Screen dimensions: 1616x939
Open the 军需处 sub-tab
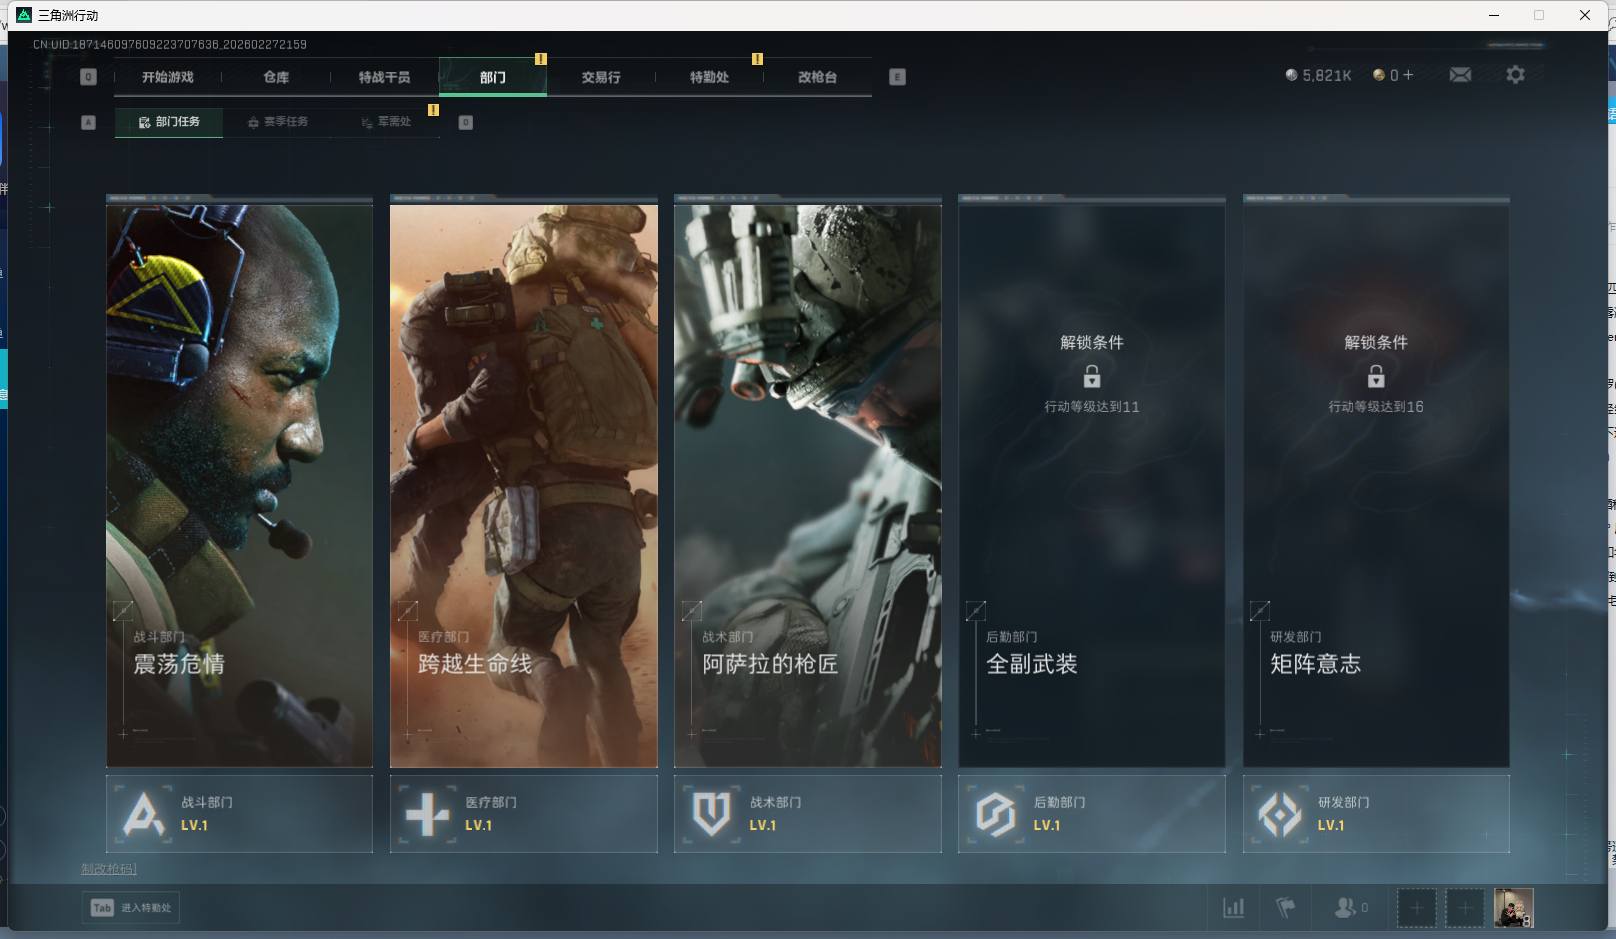(386, 122)
